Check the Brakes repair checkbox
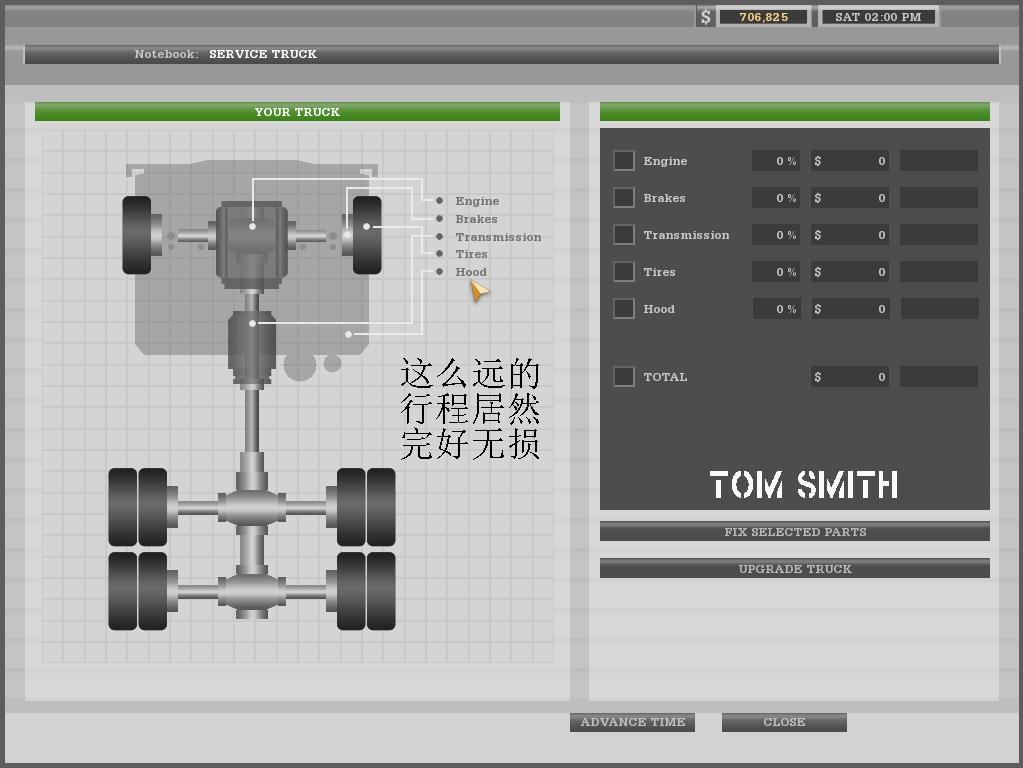The height and width of the screenshot is (768, 1023). coord(624,198)
